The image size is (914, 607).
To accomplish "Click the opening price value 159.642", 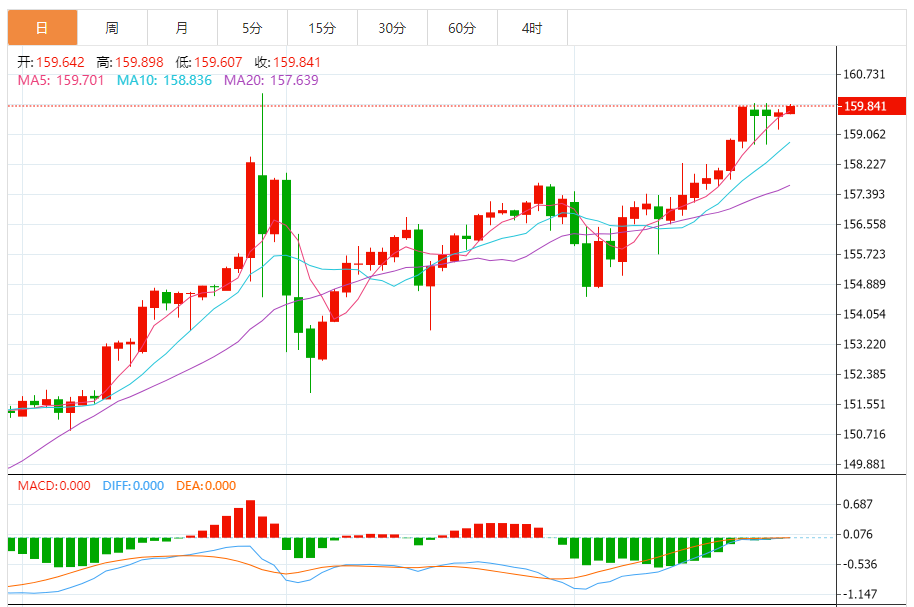I will [x=60, y=62].
